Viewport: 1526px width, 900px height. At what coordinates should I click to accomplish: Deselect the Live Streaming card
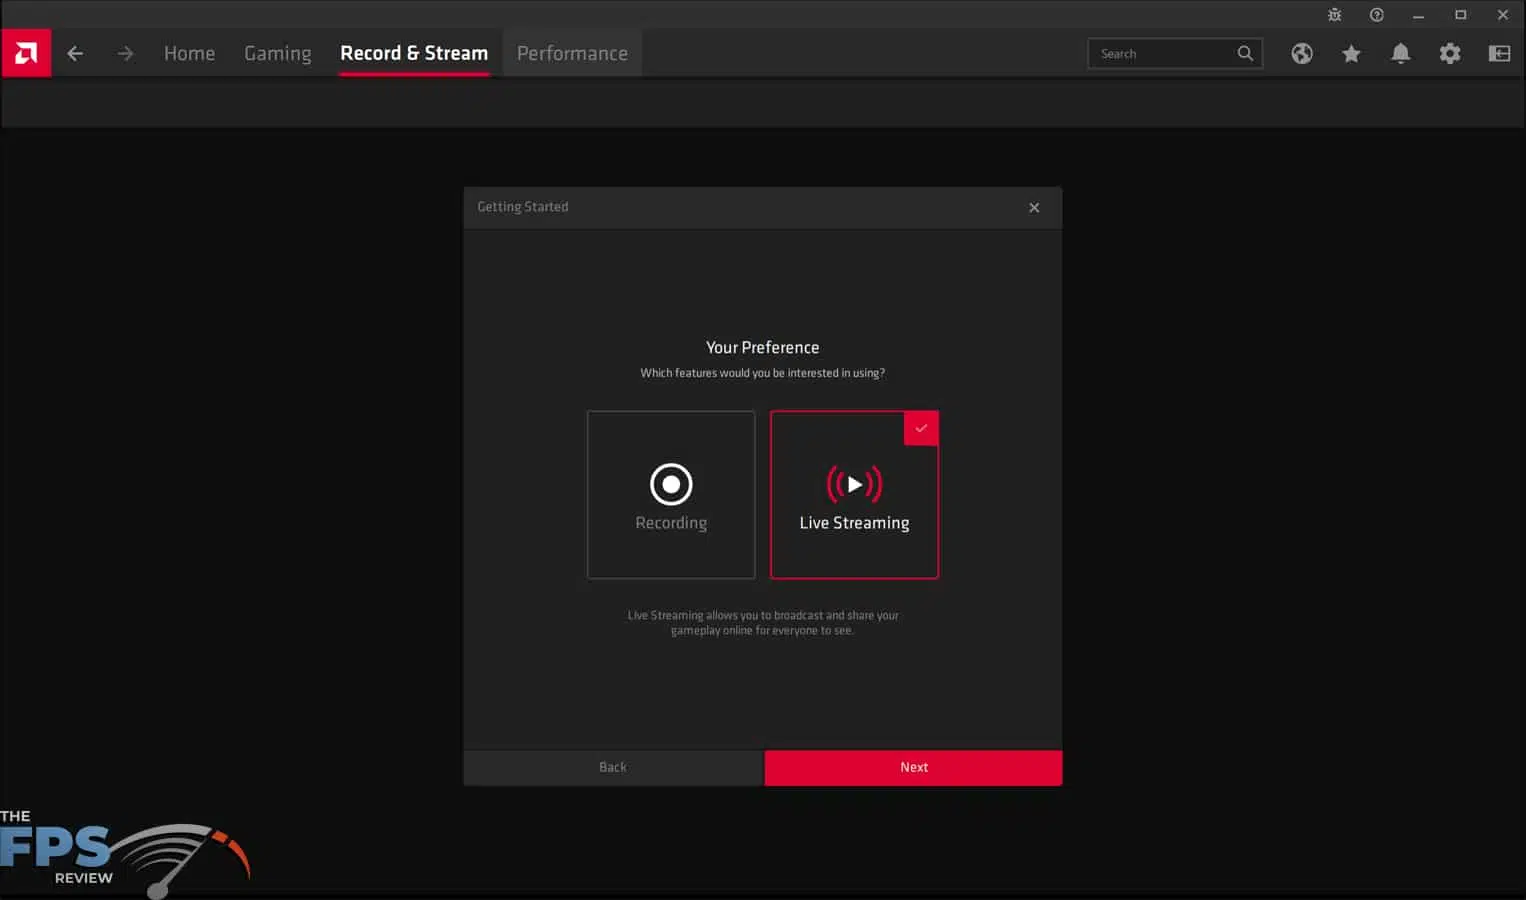click(854, 494)
